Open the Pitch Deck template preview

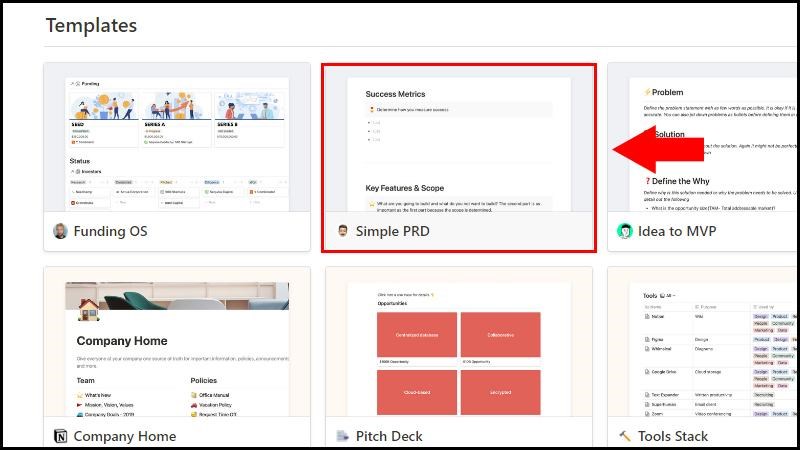(459, 342)
